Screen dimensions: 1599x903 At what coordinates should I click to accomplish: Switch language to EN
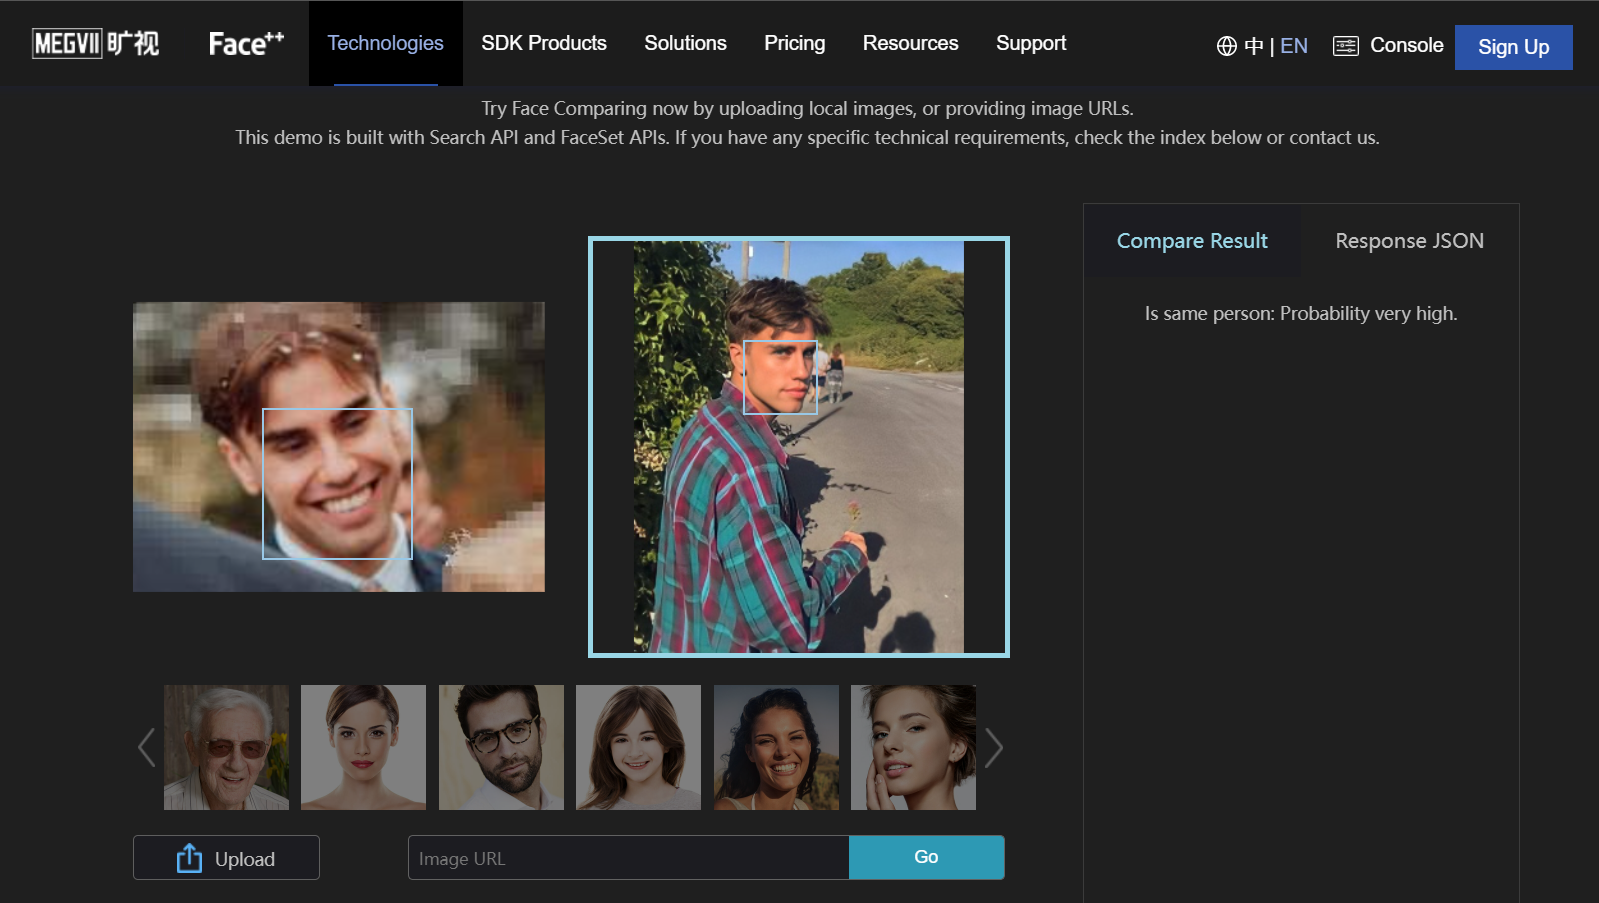click(x=1294, y=46)
